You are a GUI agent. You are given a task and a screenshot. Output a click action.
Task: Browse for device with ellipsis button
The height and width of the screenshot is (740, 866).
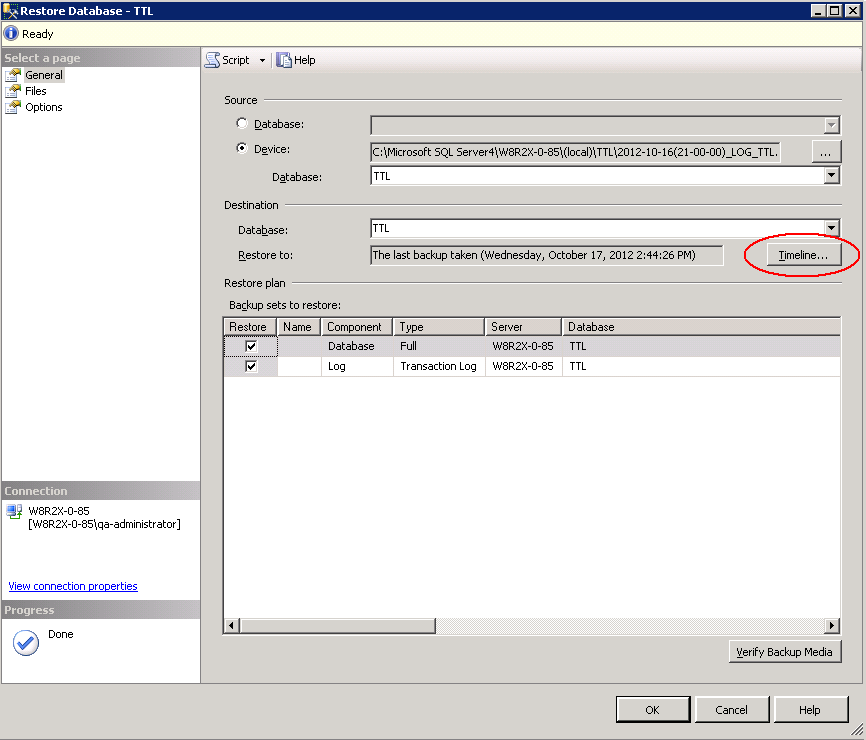pos(826,152)
